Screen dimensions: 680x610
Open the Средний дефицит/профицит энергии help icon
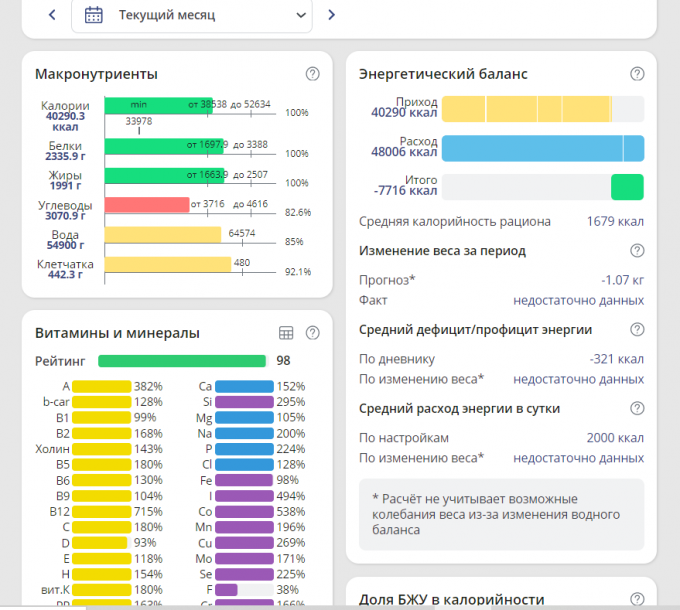(637, 329)
